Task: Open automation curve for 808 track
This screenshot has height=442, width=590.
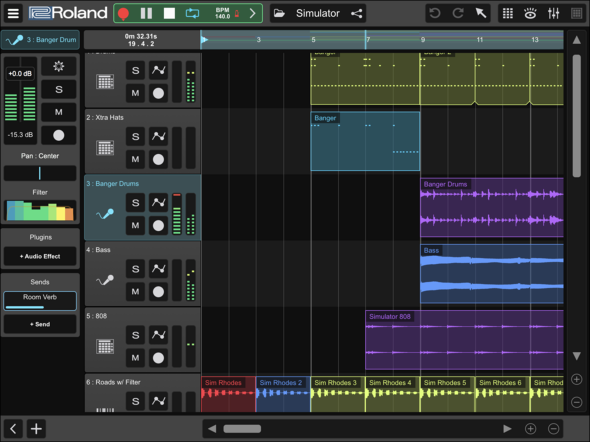Action: (x=158, y=335)
